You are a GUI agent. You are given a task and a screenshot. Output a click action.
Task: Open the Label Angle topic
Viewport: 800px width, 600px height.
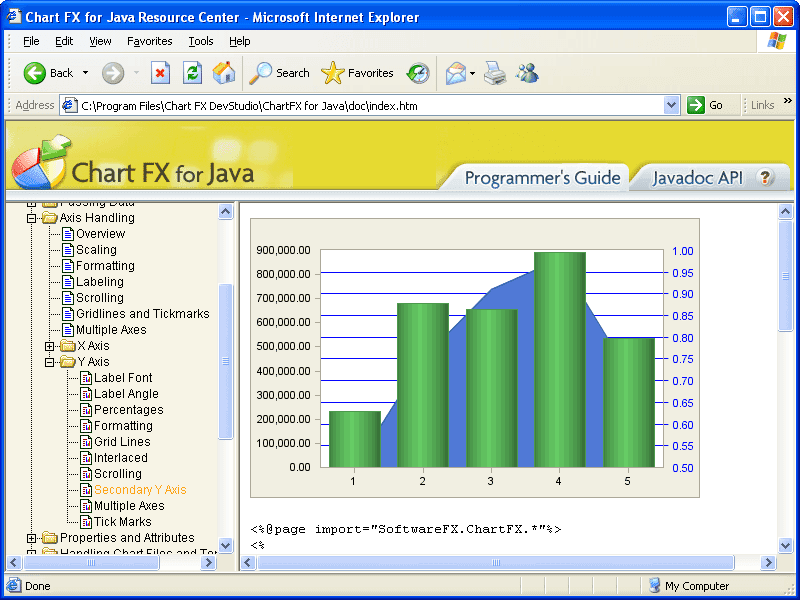126,394
